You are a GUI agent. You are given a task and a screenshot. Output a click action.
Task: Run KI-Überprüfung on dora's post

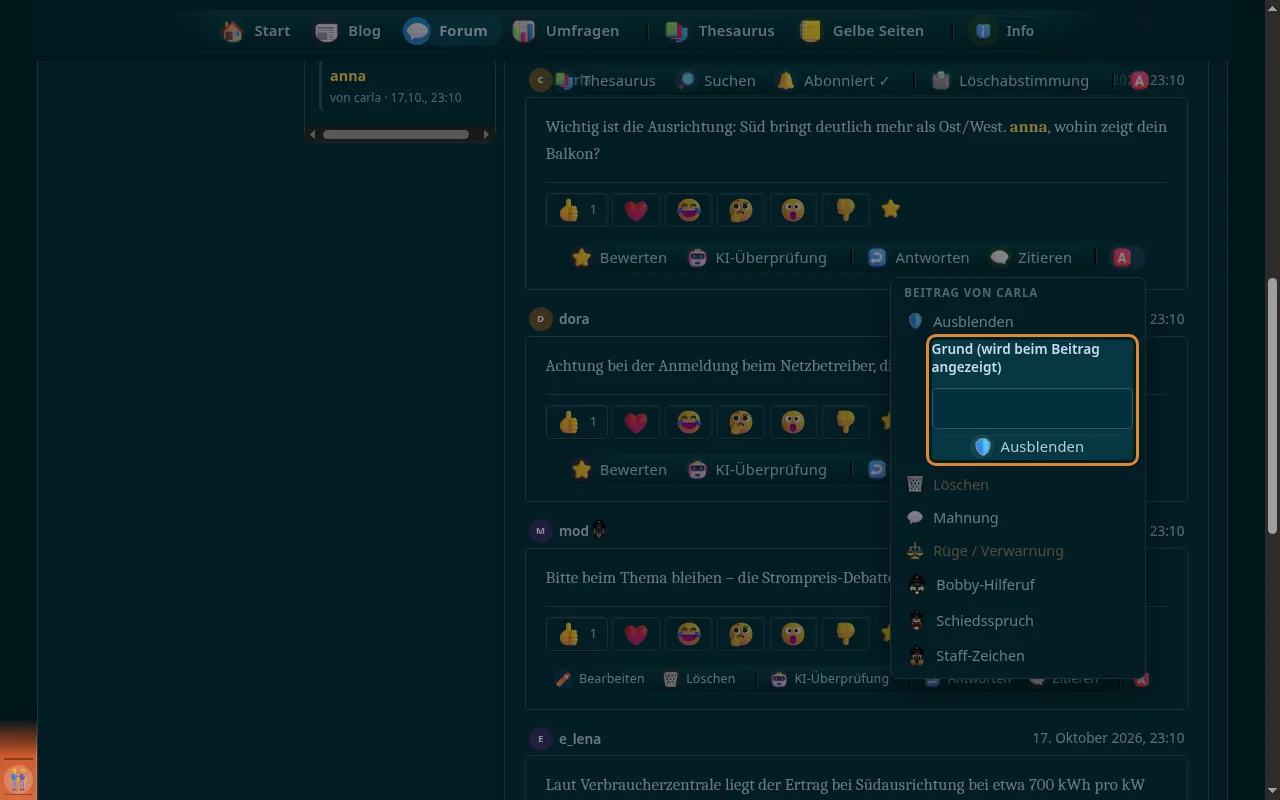758,470
